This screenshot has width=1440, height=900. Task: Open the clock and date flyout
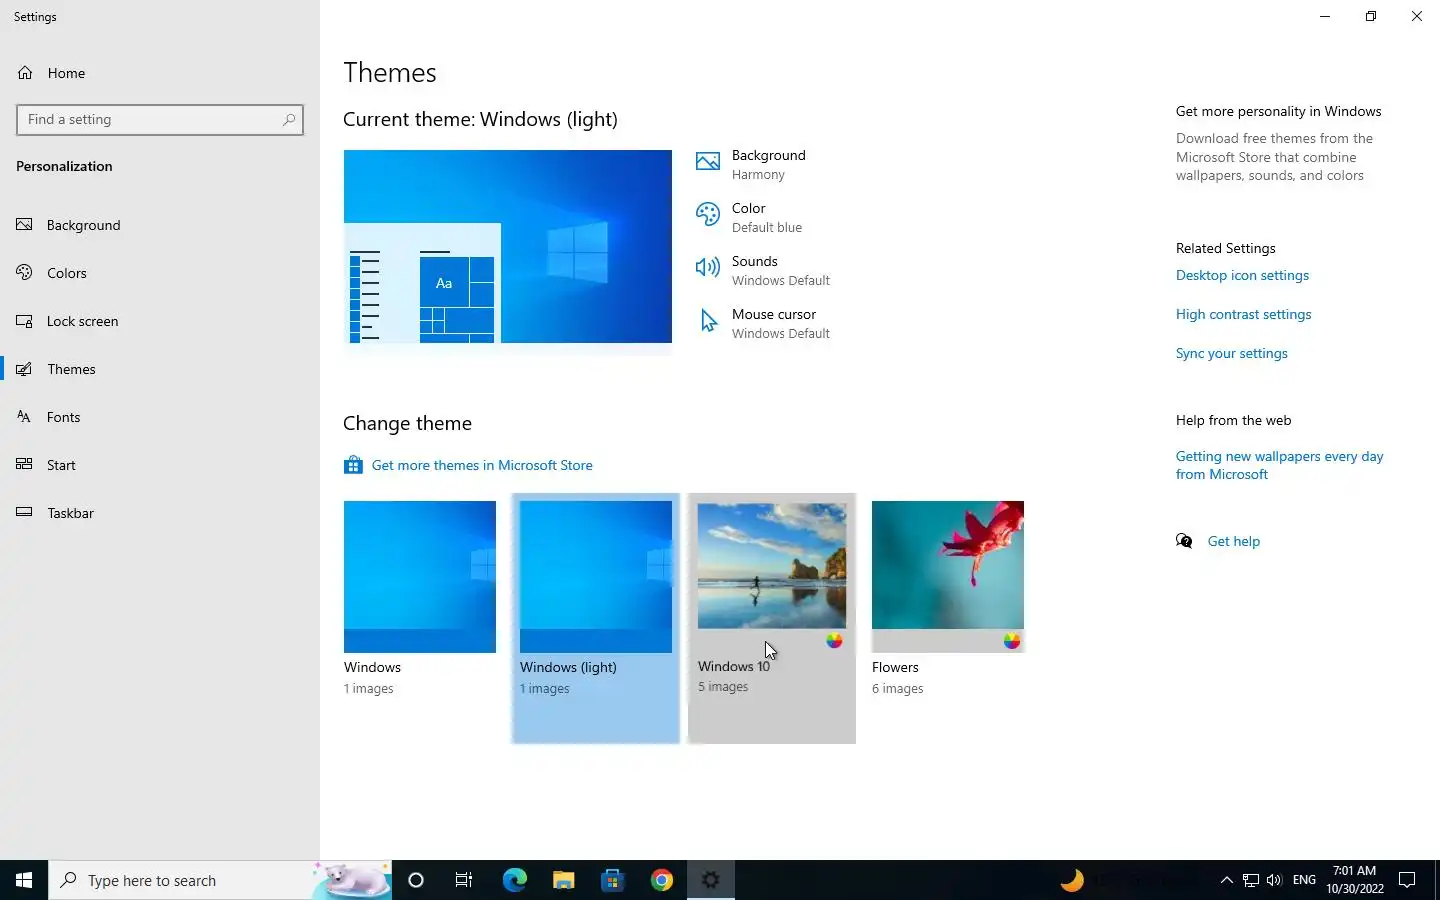pos(1355,880)
